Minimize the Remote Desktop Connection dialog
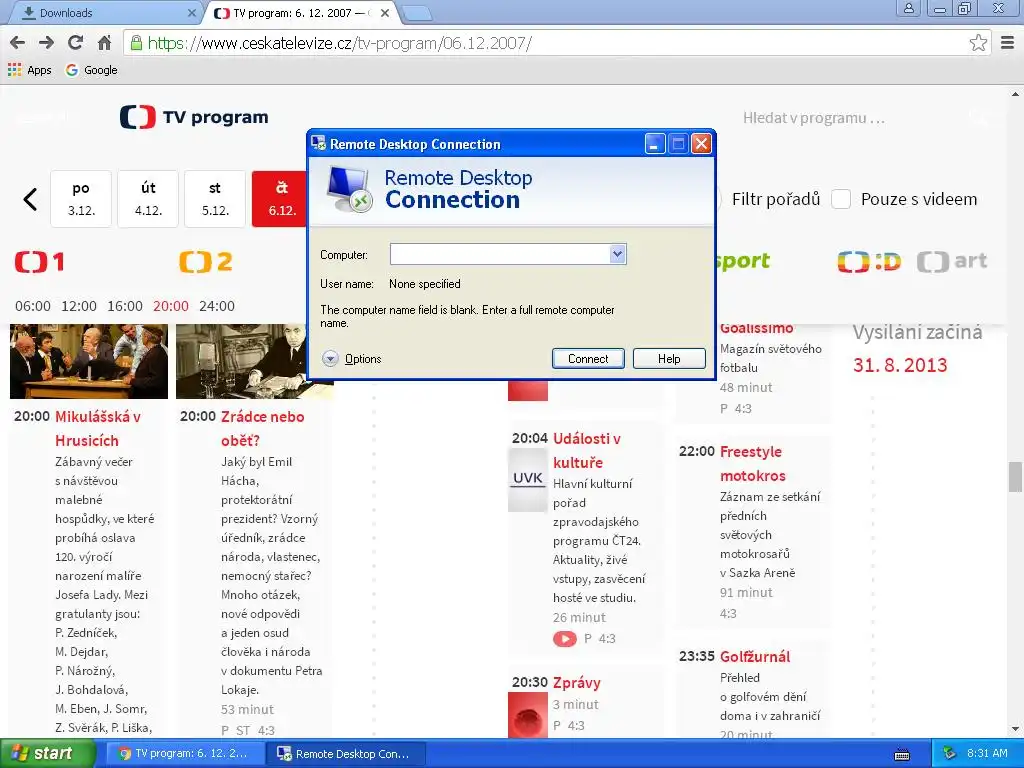This screenshot has height=768, width=1024. tap(654, 144)
